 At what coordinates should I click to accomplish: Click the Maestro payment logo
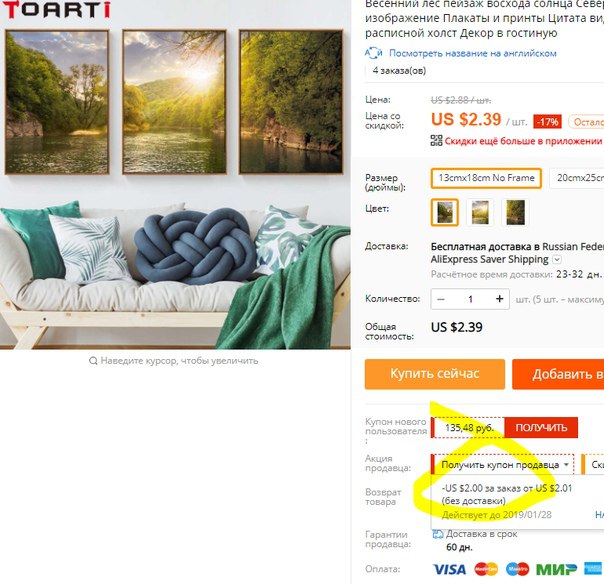[x=517, y=569]
